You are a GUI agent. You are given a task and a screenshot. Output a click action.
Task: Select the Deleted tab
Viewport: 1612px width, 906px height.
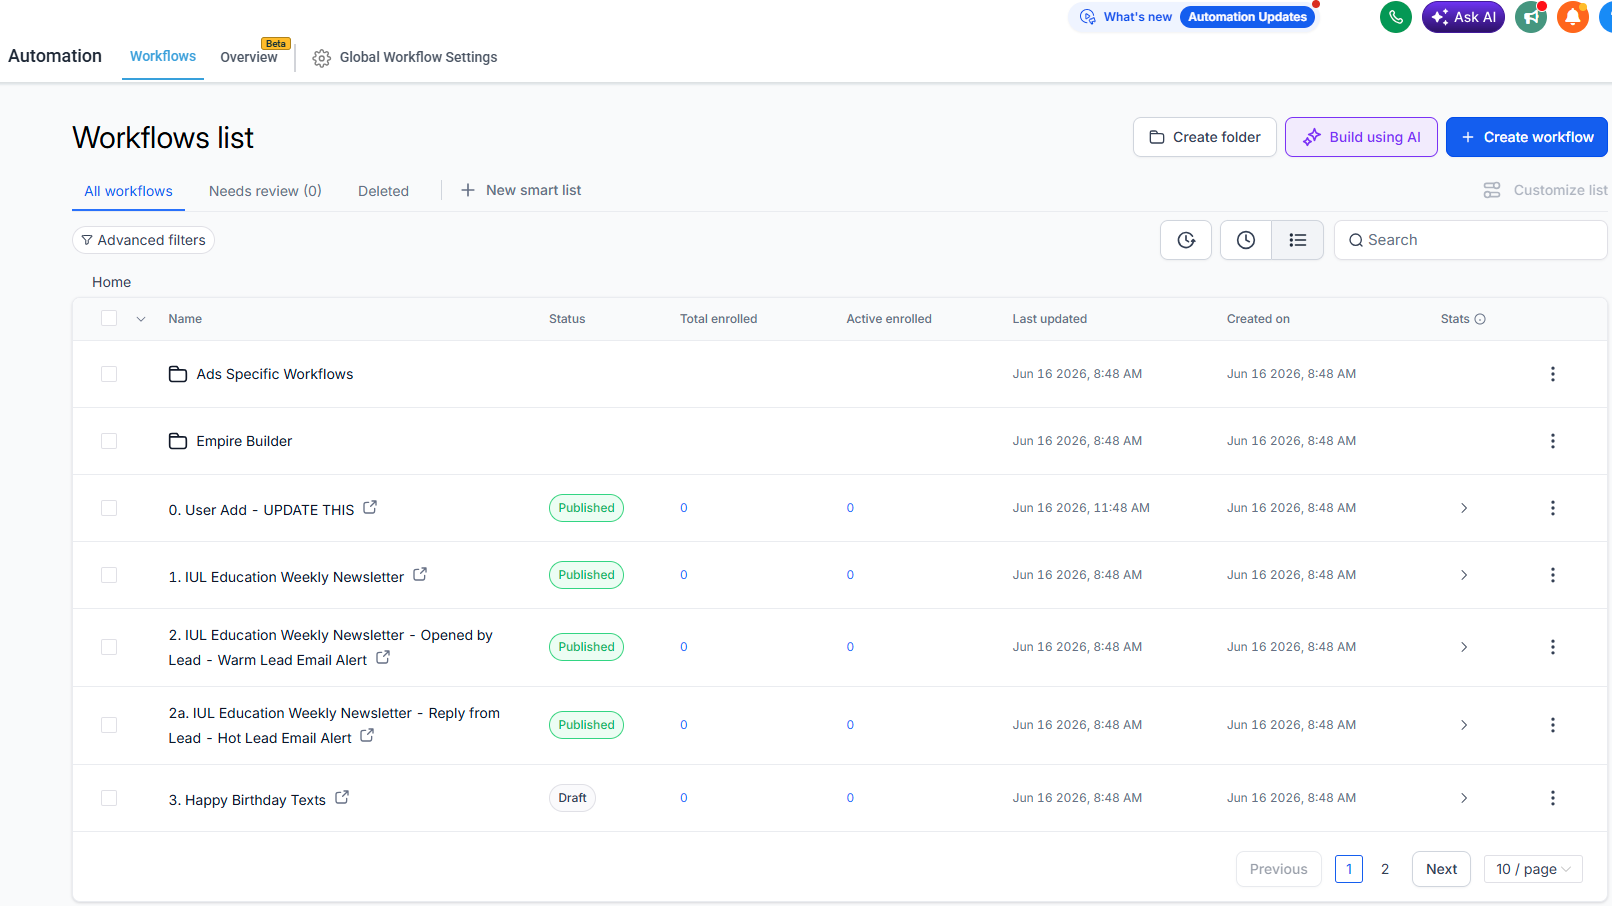383,191
